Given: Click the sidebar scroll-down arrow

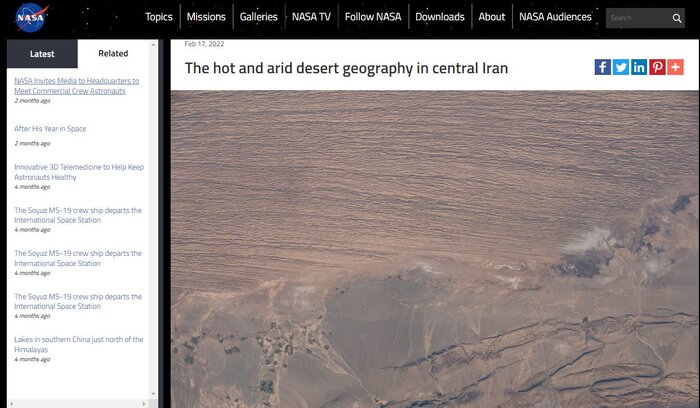Looking at the screenshot, I should [x=154, y=394].
